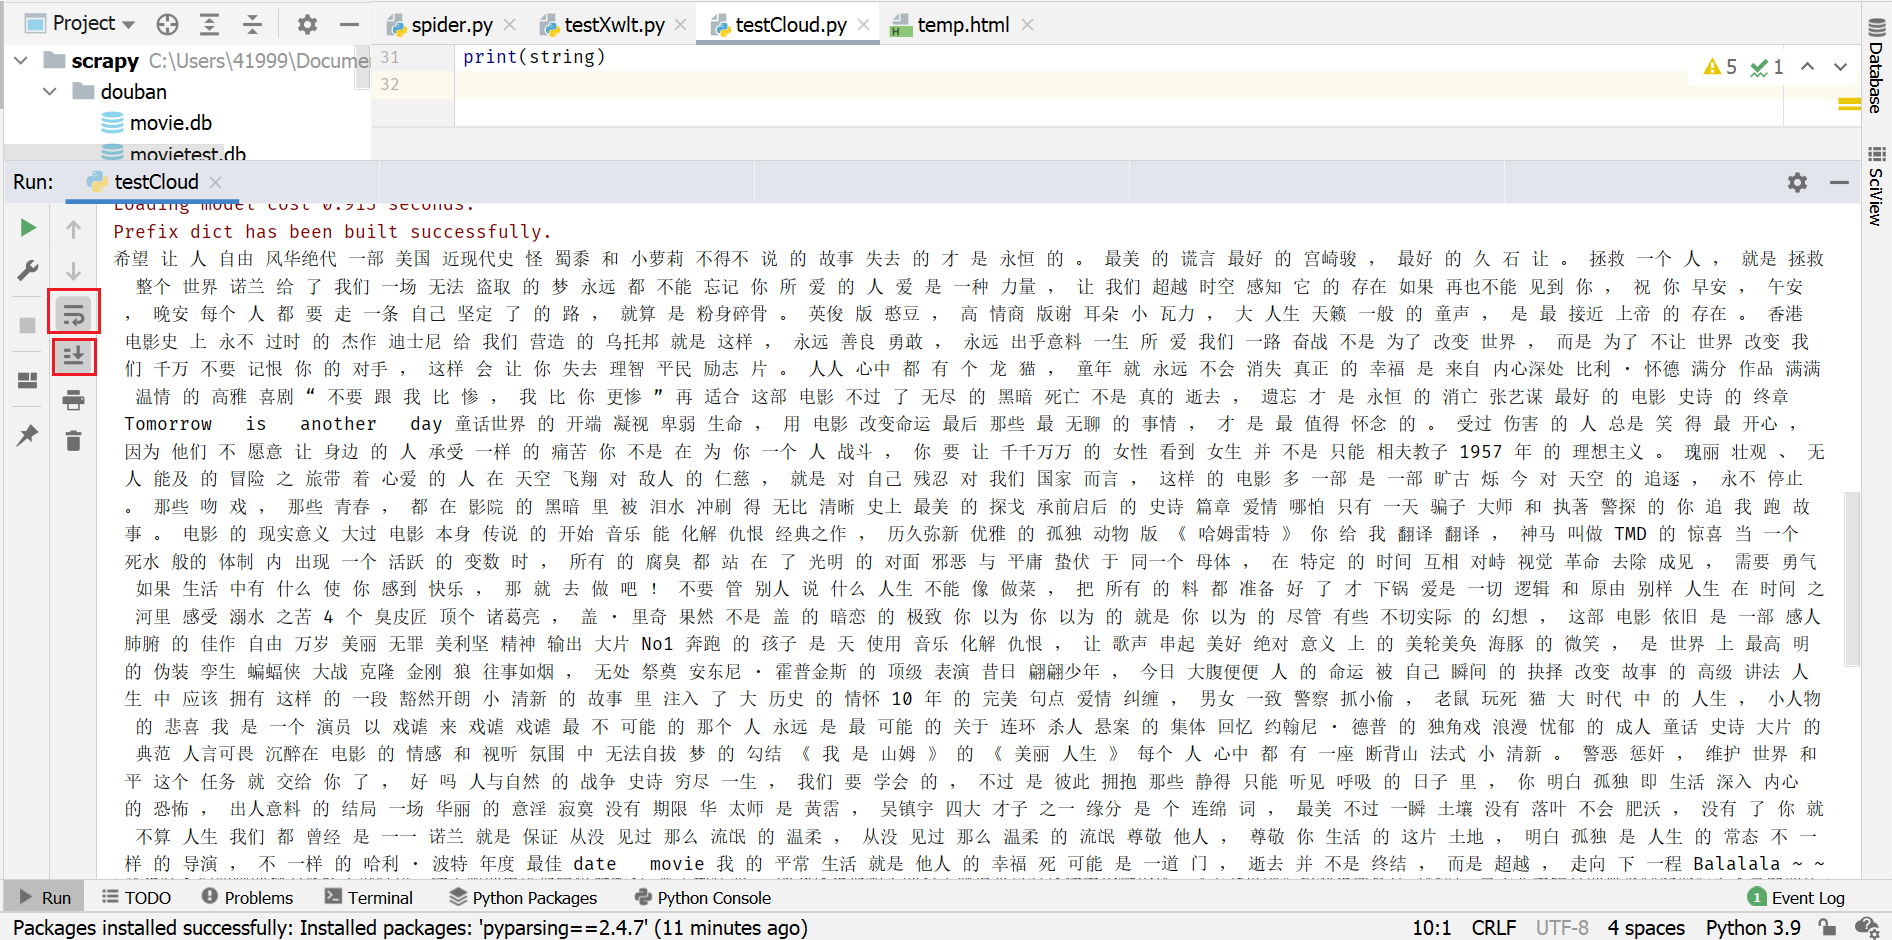Screen dimensions: 1892x940
Task: Click the print console output icon
Action: click(x=73, y=401)
